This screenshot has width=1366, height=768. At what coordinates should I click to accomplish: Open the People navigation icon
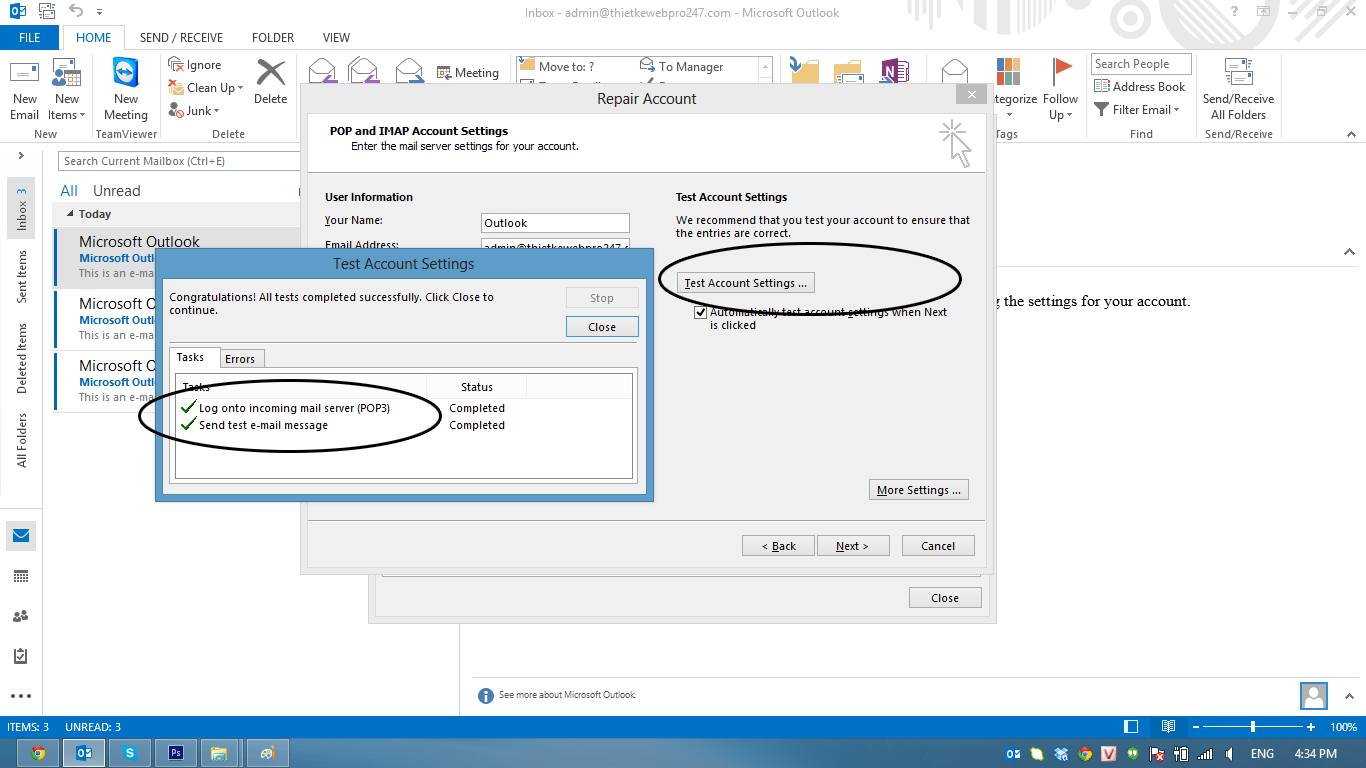[x=21, y=616]
